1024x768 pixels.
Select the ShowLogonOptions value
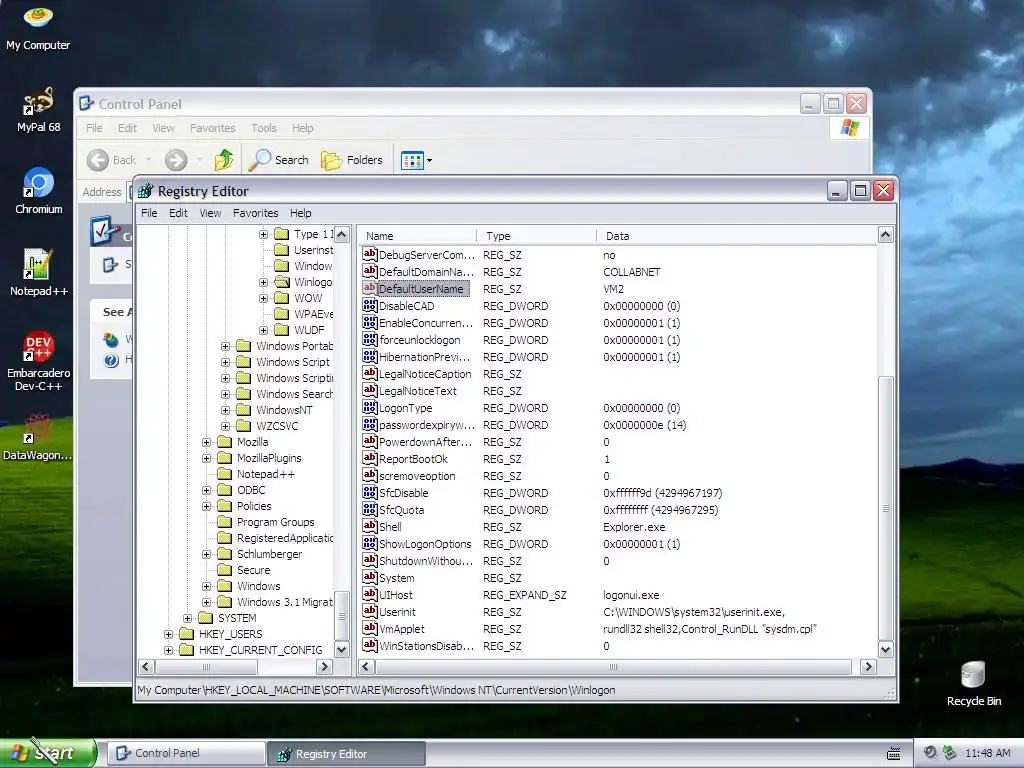click(x=425, y=544)
